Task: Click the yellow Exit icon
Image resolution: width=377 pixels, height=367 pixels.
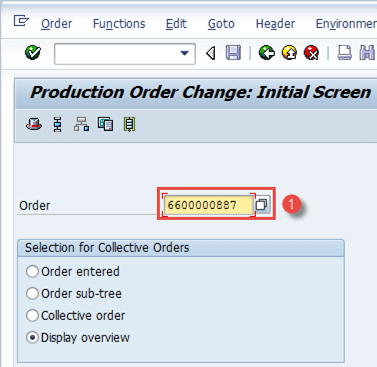Action: [x=289, y=53]
